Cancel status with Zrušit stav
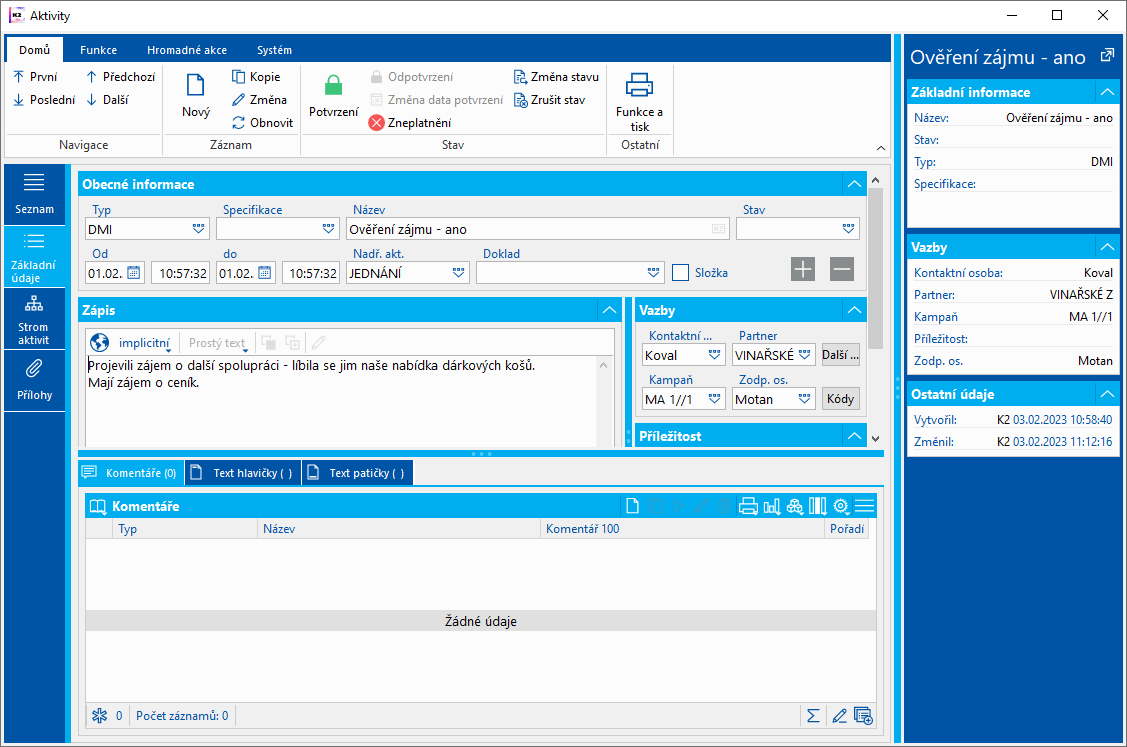Image resolution: width=1127 pixels, height=747 pixels. [x=550, y=100]
